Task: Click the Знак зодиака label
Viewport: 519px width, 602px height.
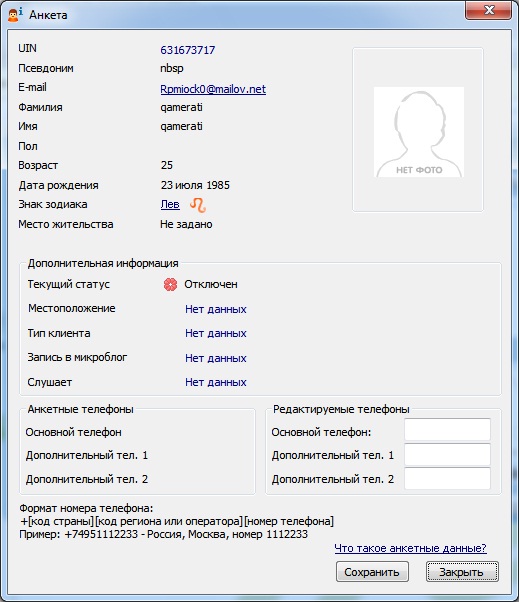Action: (53, 204)
